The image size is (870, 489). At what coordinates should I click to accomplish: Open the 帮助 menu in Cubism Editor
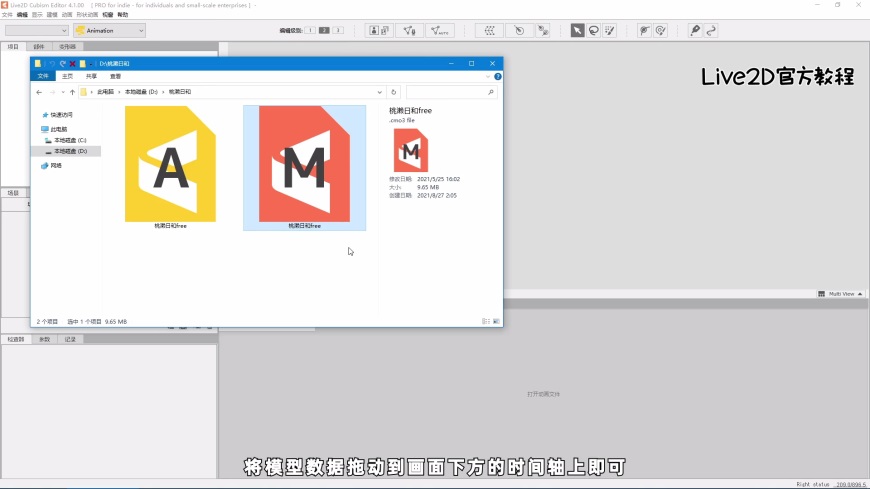(x=123, y=15)
